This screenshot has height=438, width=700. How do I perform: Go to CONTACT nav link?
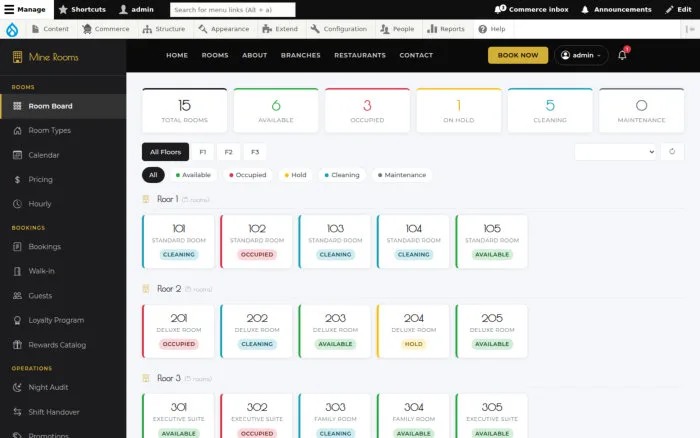(416, 55)
